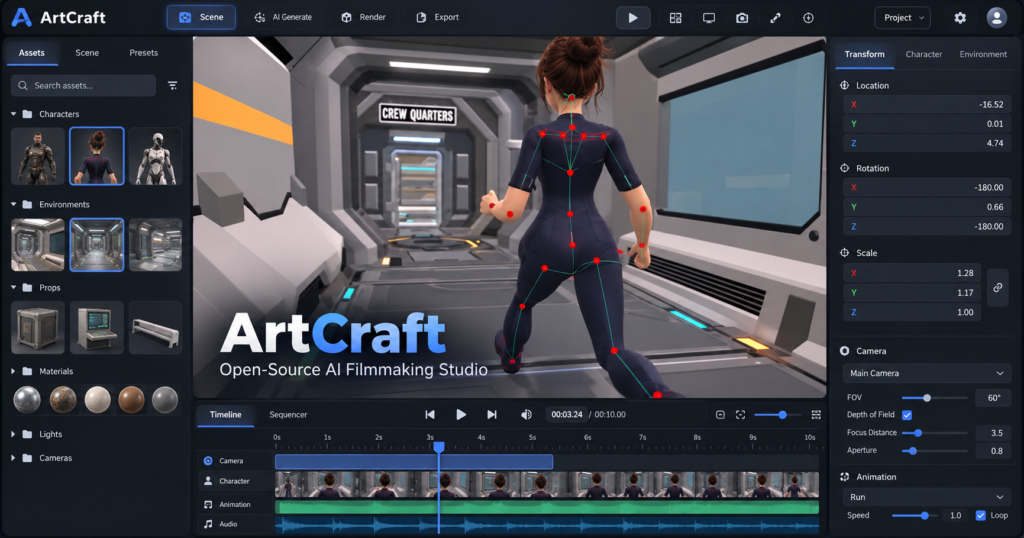Open the Export option
The image size is (1024, 538).
(x=438, y=18)
